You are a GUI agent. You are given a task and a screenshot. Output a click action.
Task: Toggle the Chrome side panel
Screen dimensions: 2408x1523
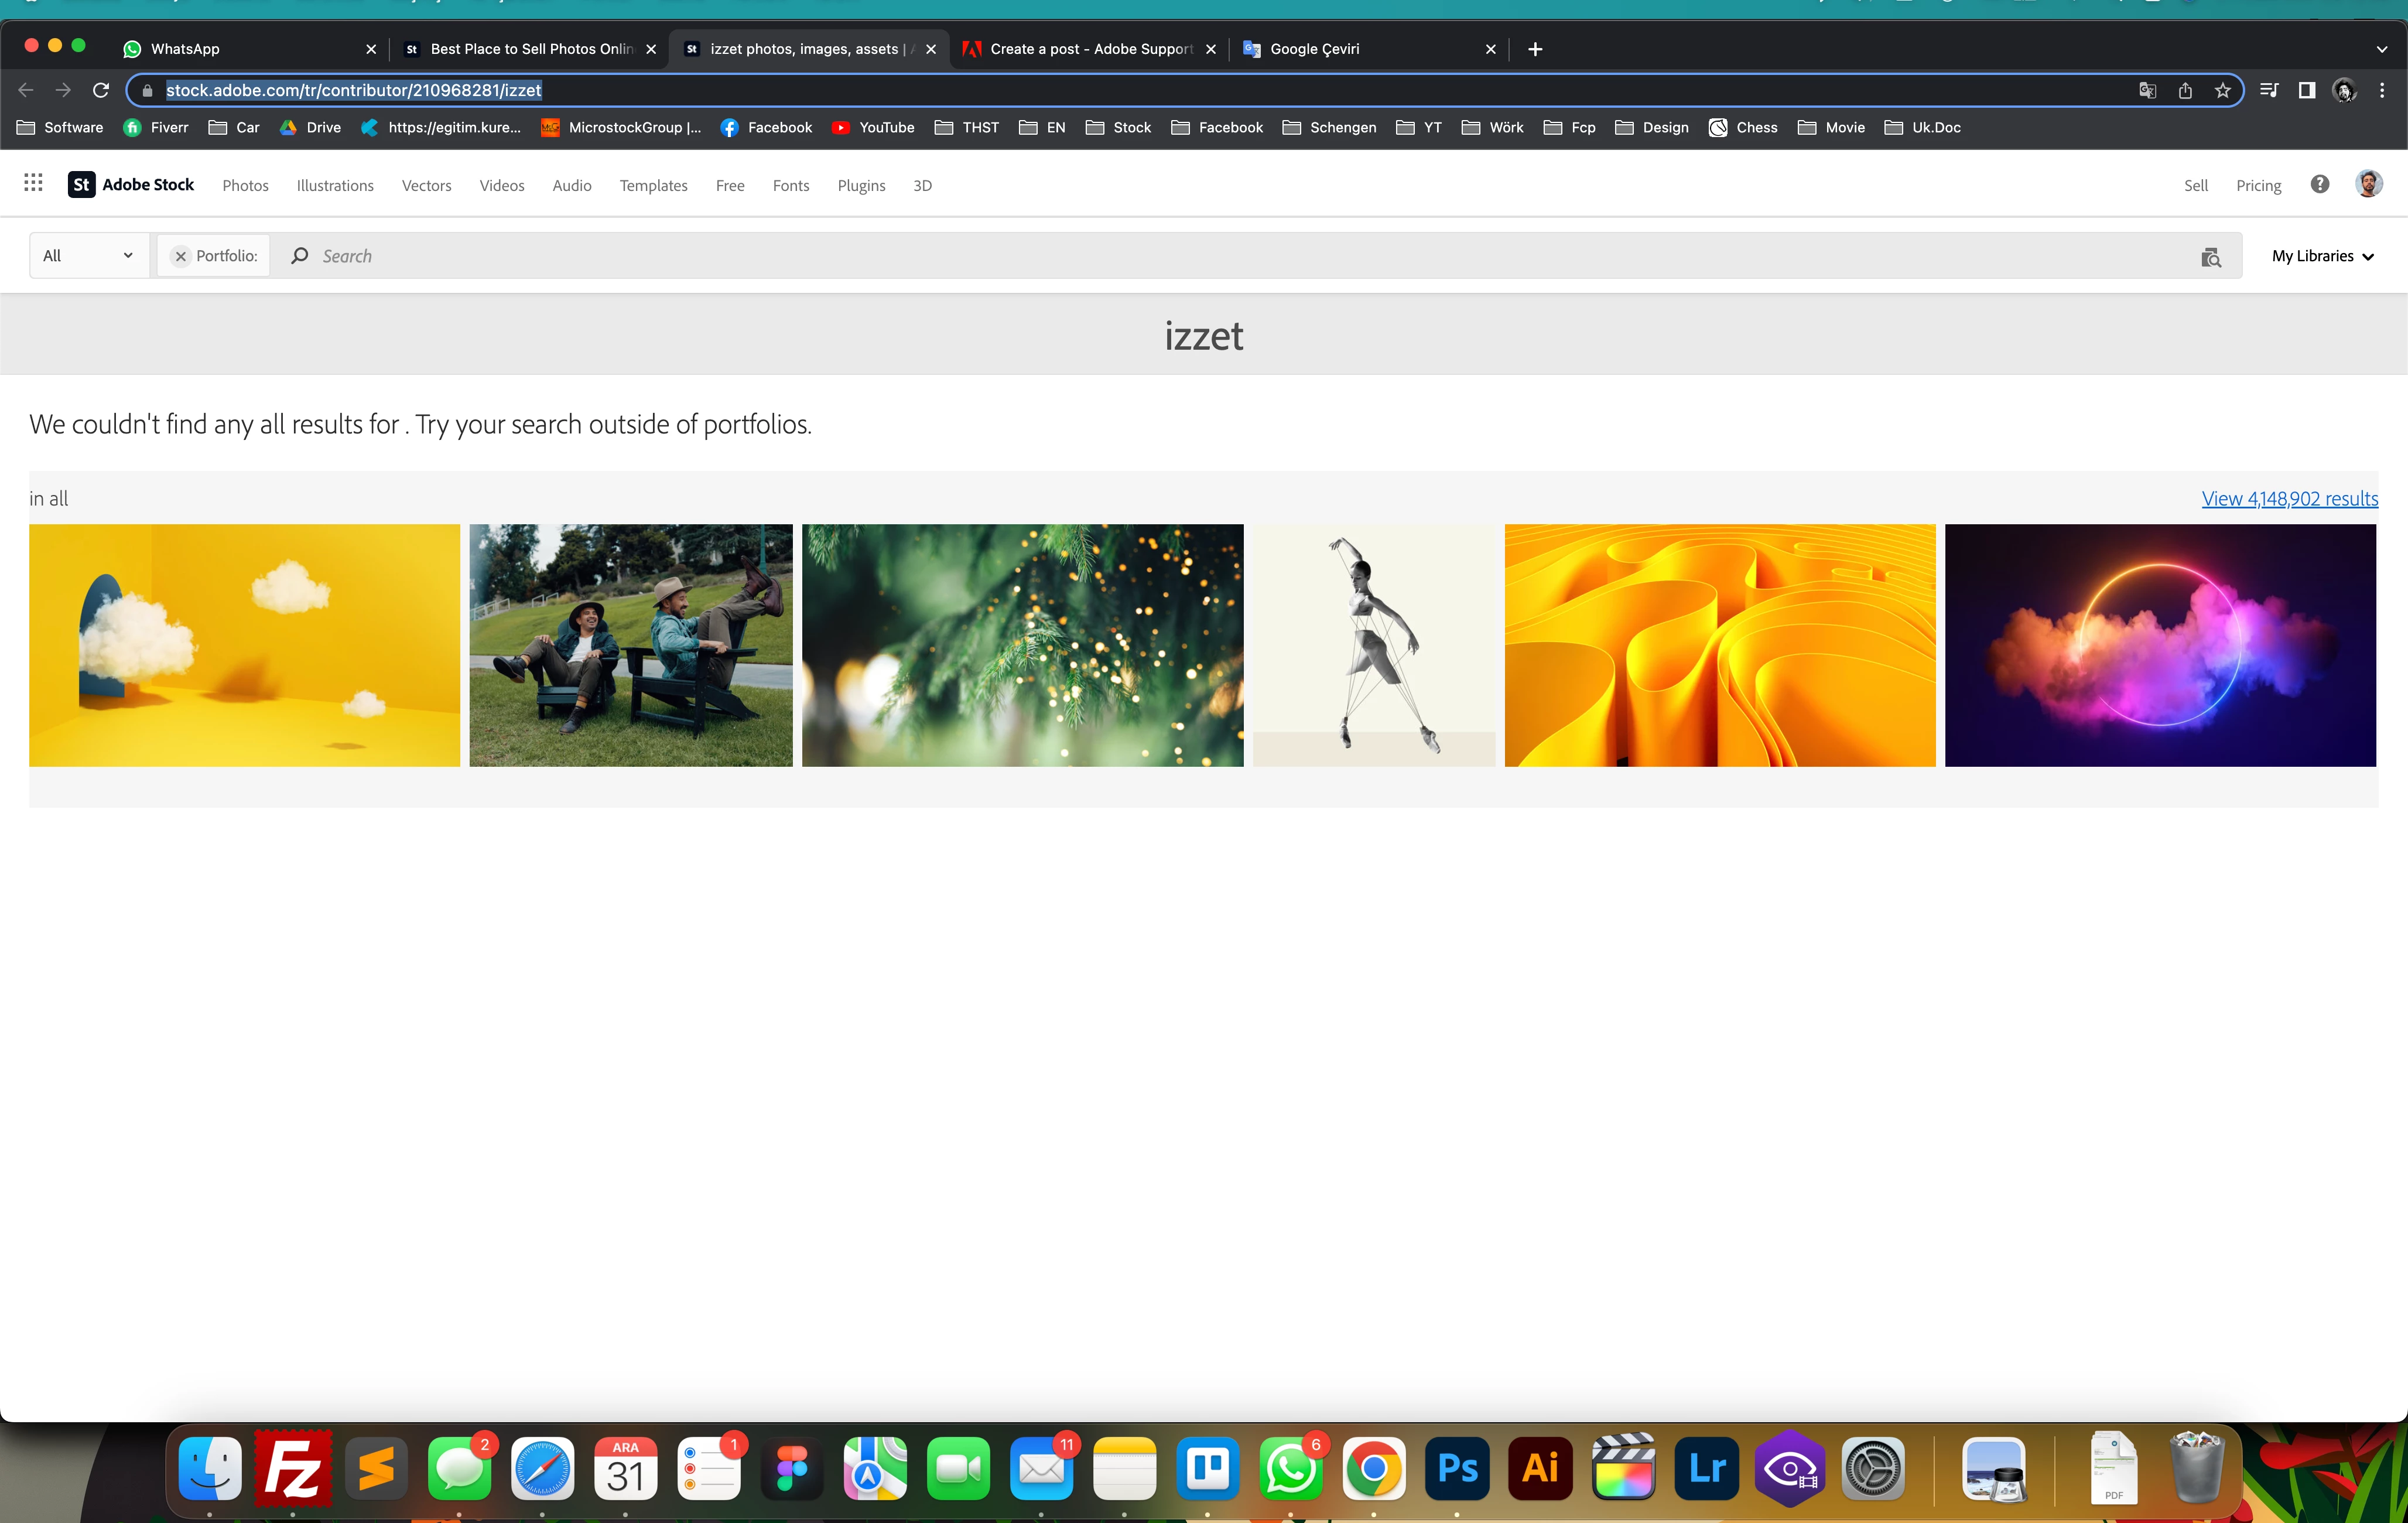[2306, 91]
